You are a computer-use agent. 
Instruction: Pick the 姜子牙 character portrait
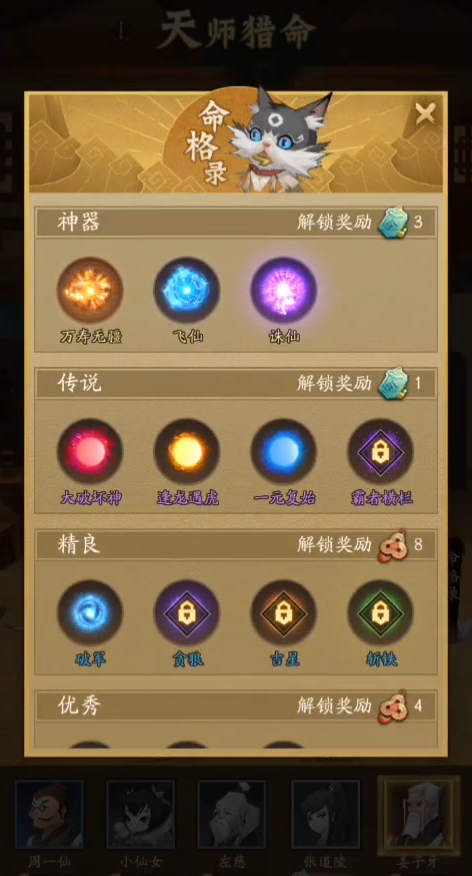[419, 815]
